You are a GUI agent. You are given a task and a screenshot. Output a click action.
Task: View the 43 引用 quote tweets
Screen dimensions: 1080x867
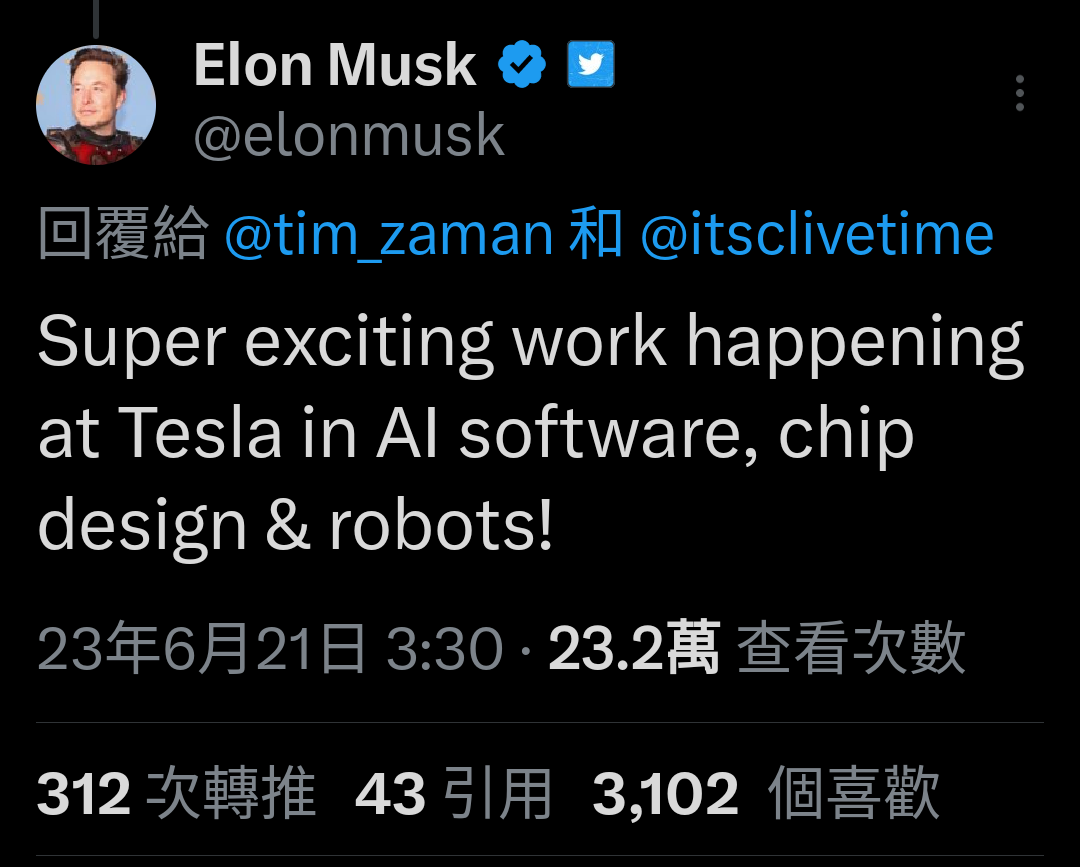(x=453, y=793)
